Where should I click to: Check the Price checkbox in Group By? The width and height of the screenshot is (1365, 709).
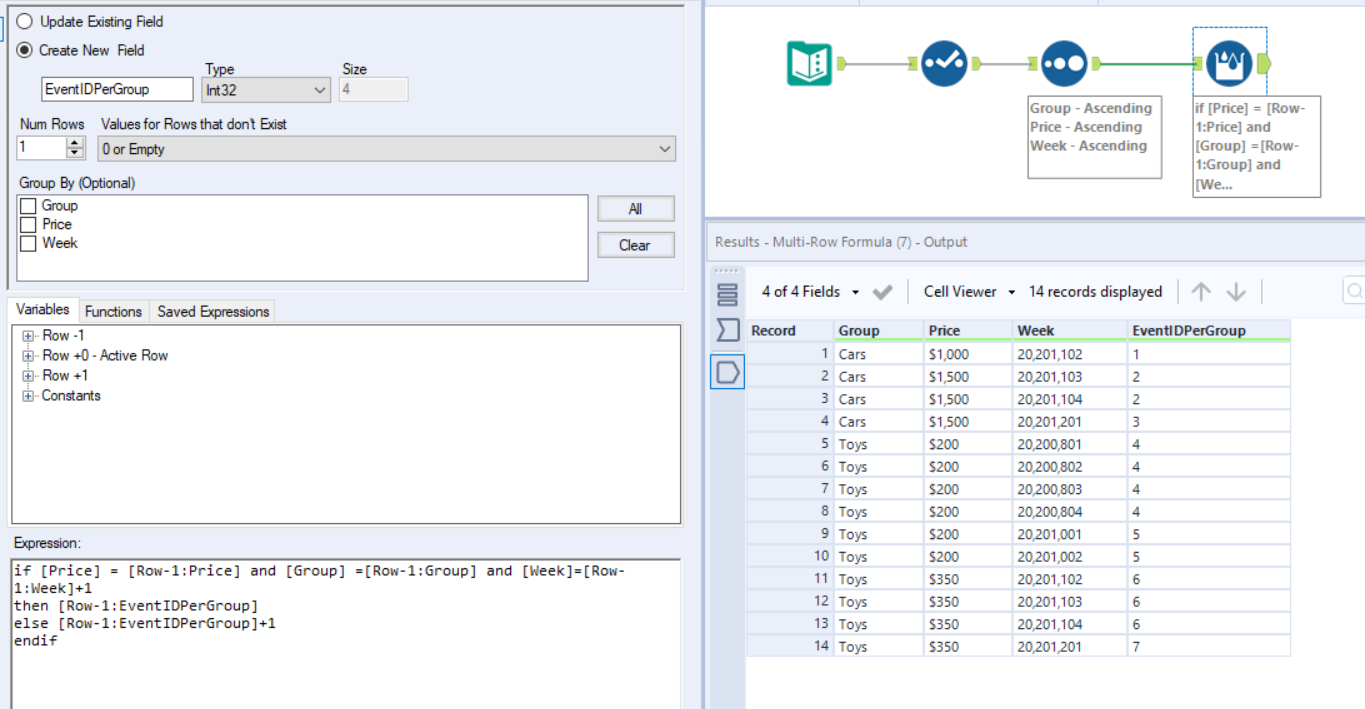coord(28,225)
